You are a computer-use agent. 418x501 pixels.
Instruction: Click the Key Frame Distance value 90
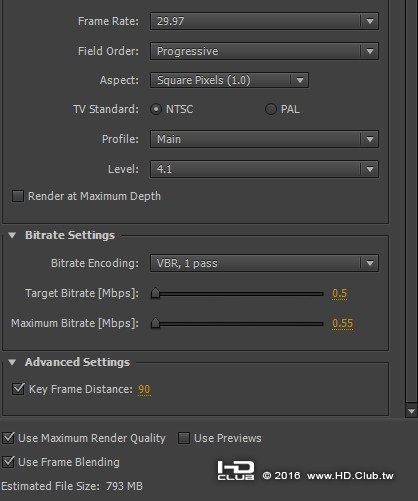click(x=144, y=389)
